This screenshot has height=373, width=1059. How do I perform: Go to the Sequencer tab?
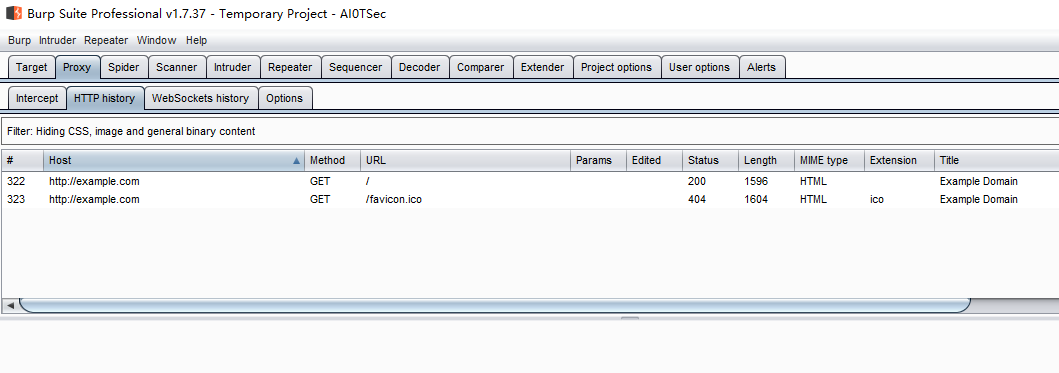coord(356,68)
